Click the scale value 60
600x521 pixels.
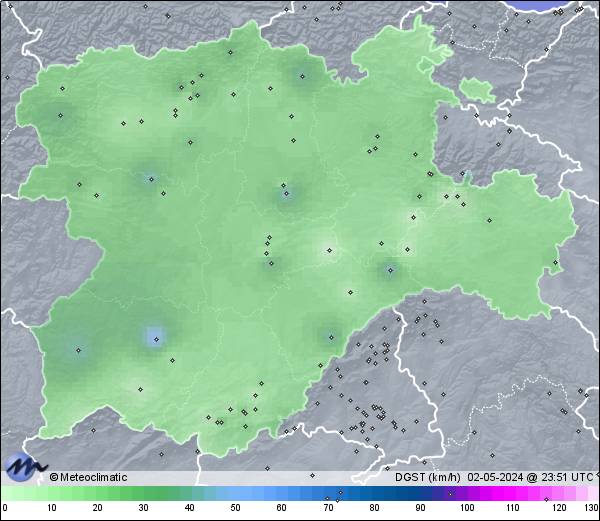tap(282, 508)
